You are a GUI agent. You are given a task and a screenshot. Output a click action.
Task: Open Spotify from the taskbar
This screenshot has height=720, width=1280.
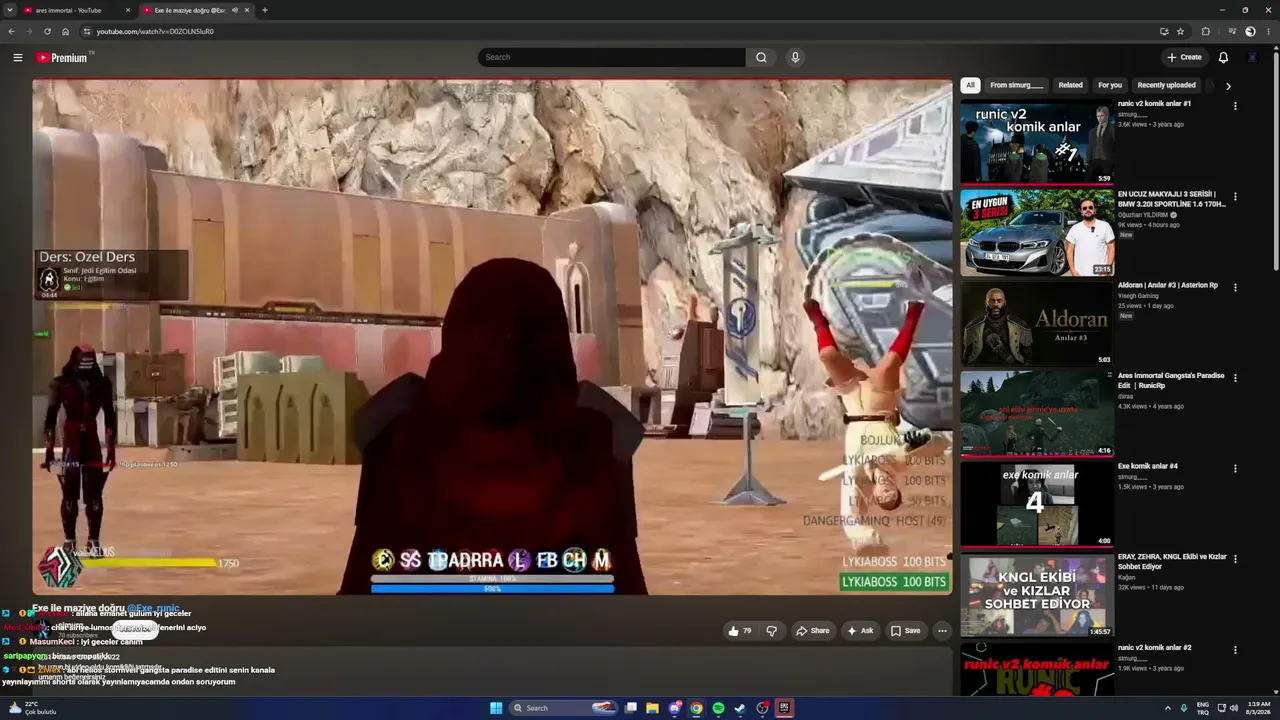tap(718, 708)
